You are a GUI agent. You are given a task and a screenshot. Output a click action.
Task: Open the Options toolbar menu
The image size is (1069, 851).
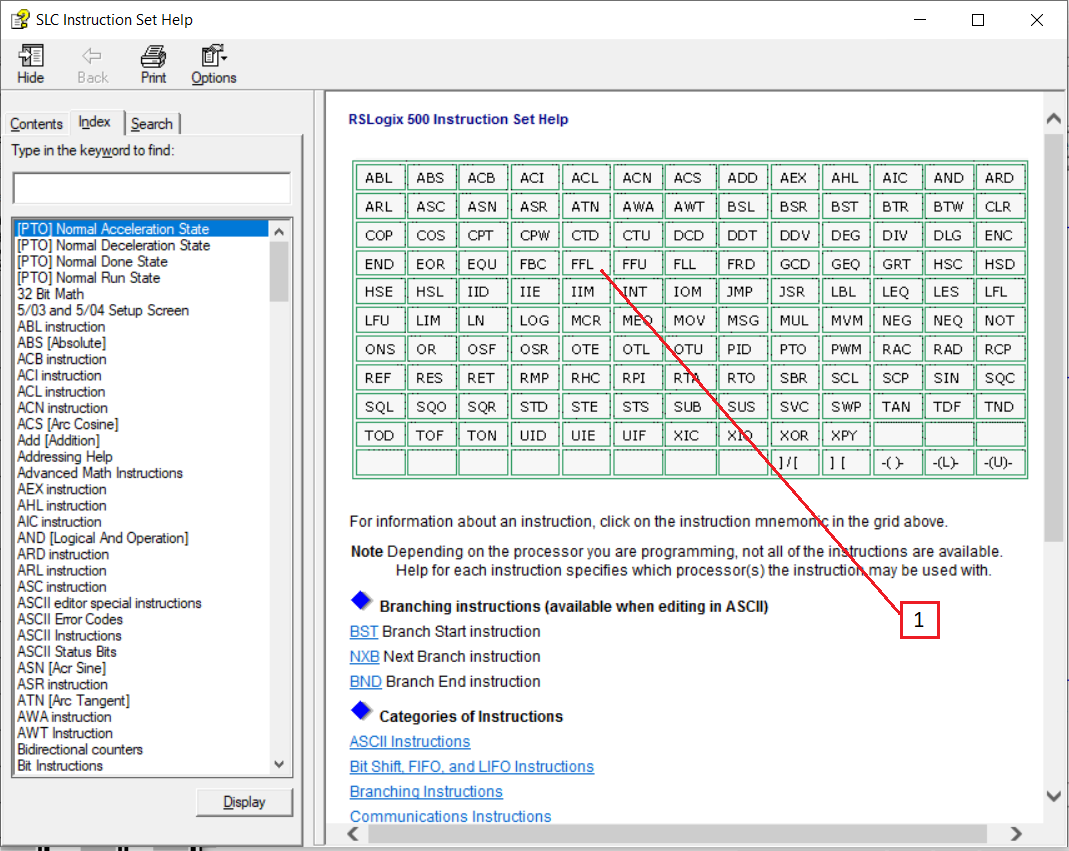pyautogui.click(x=213, y=65)
